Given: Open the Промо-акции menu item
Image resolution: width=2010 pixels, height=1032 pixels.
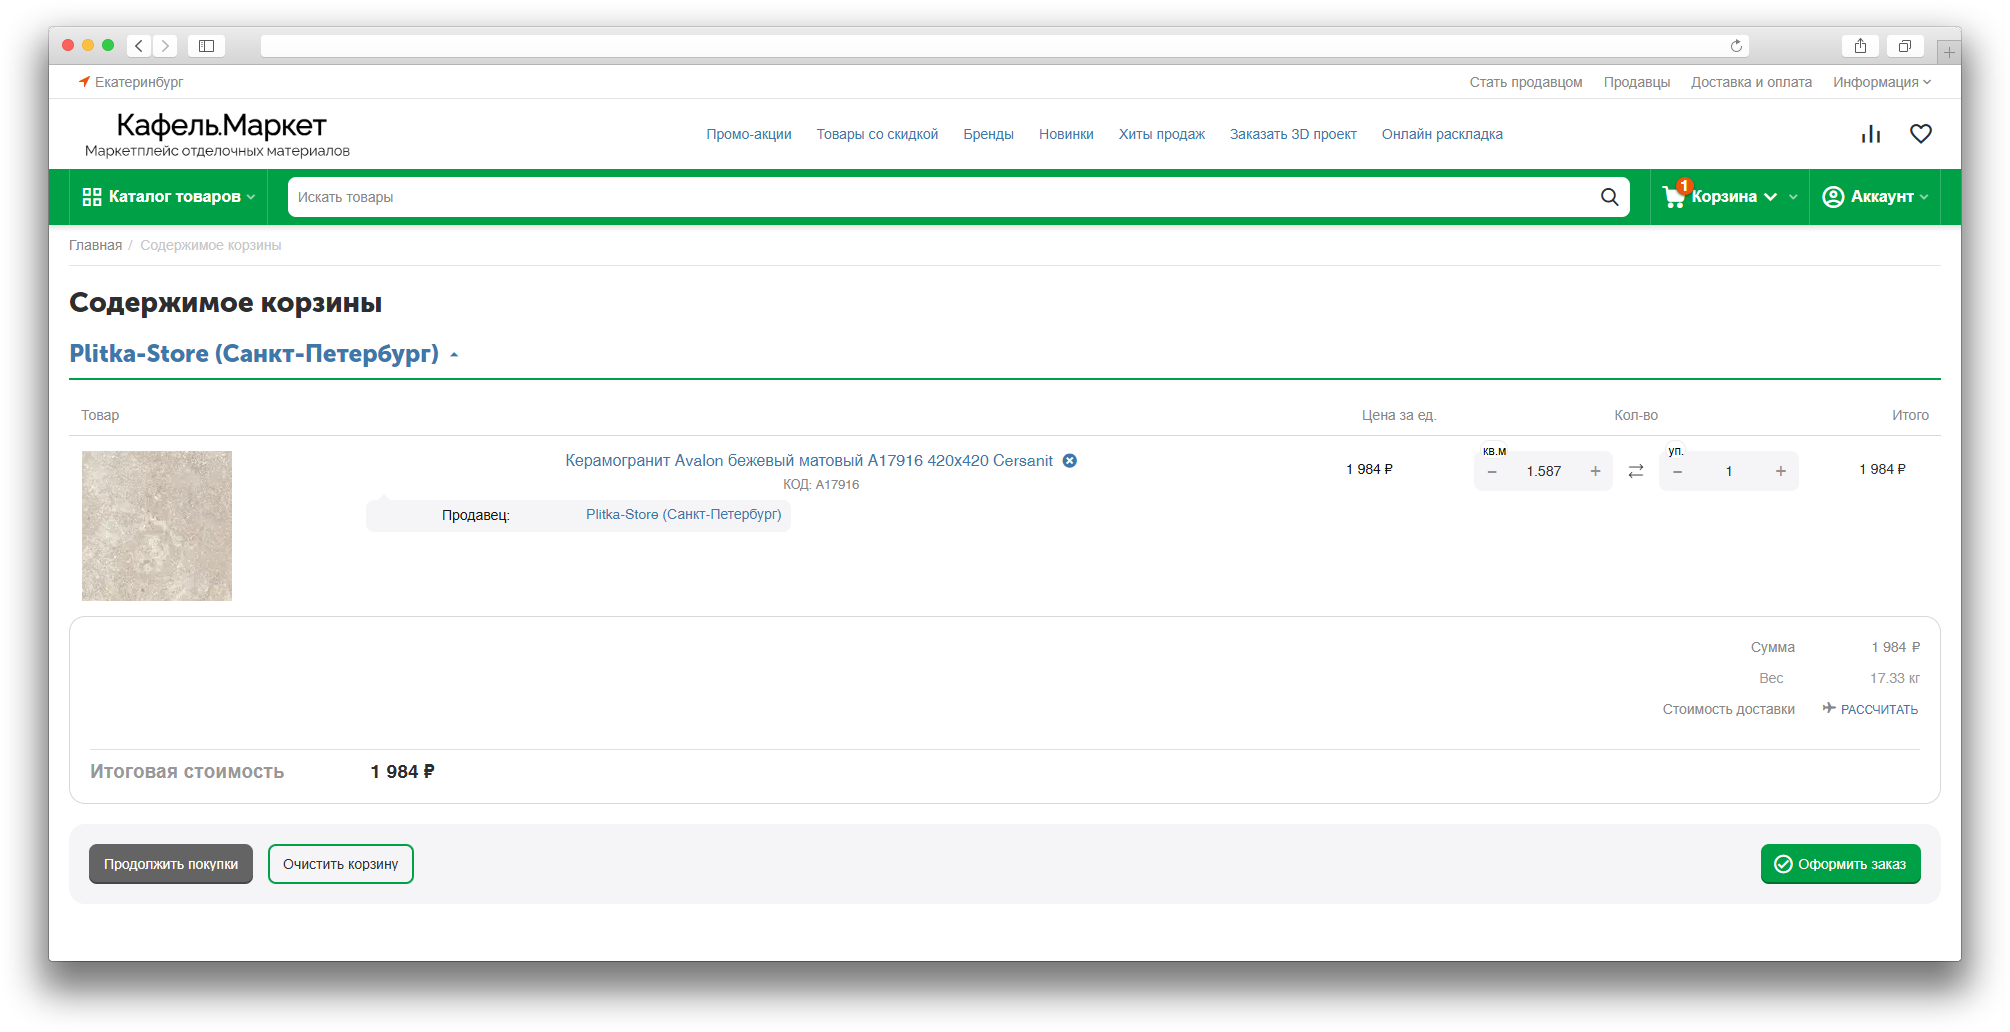Looking at the screenshot, I should 748,134.
